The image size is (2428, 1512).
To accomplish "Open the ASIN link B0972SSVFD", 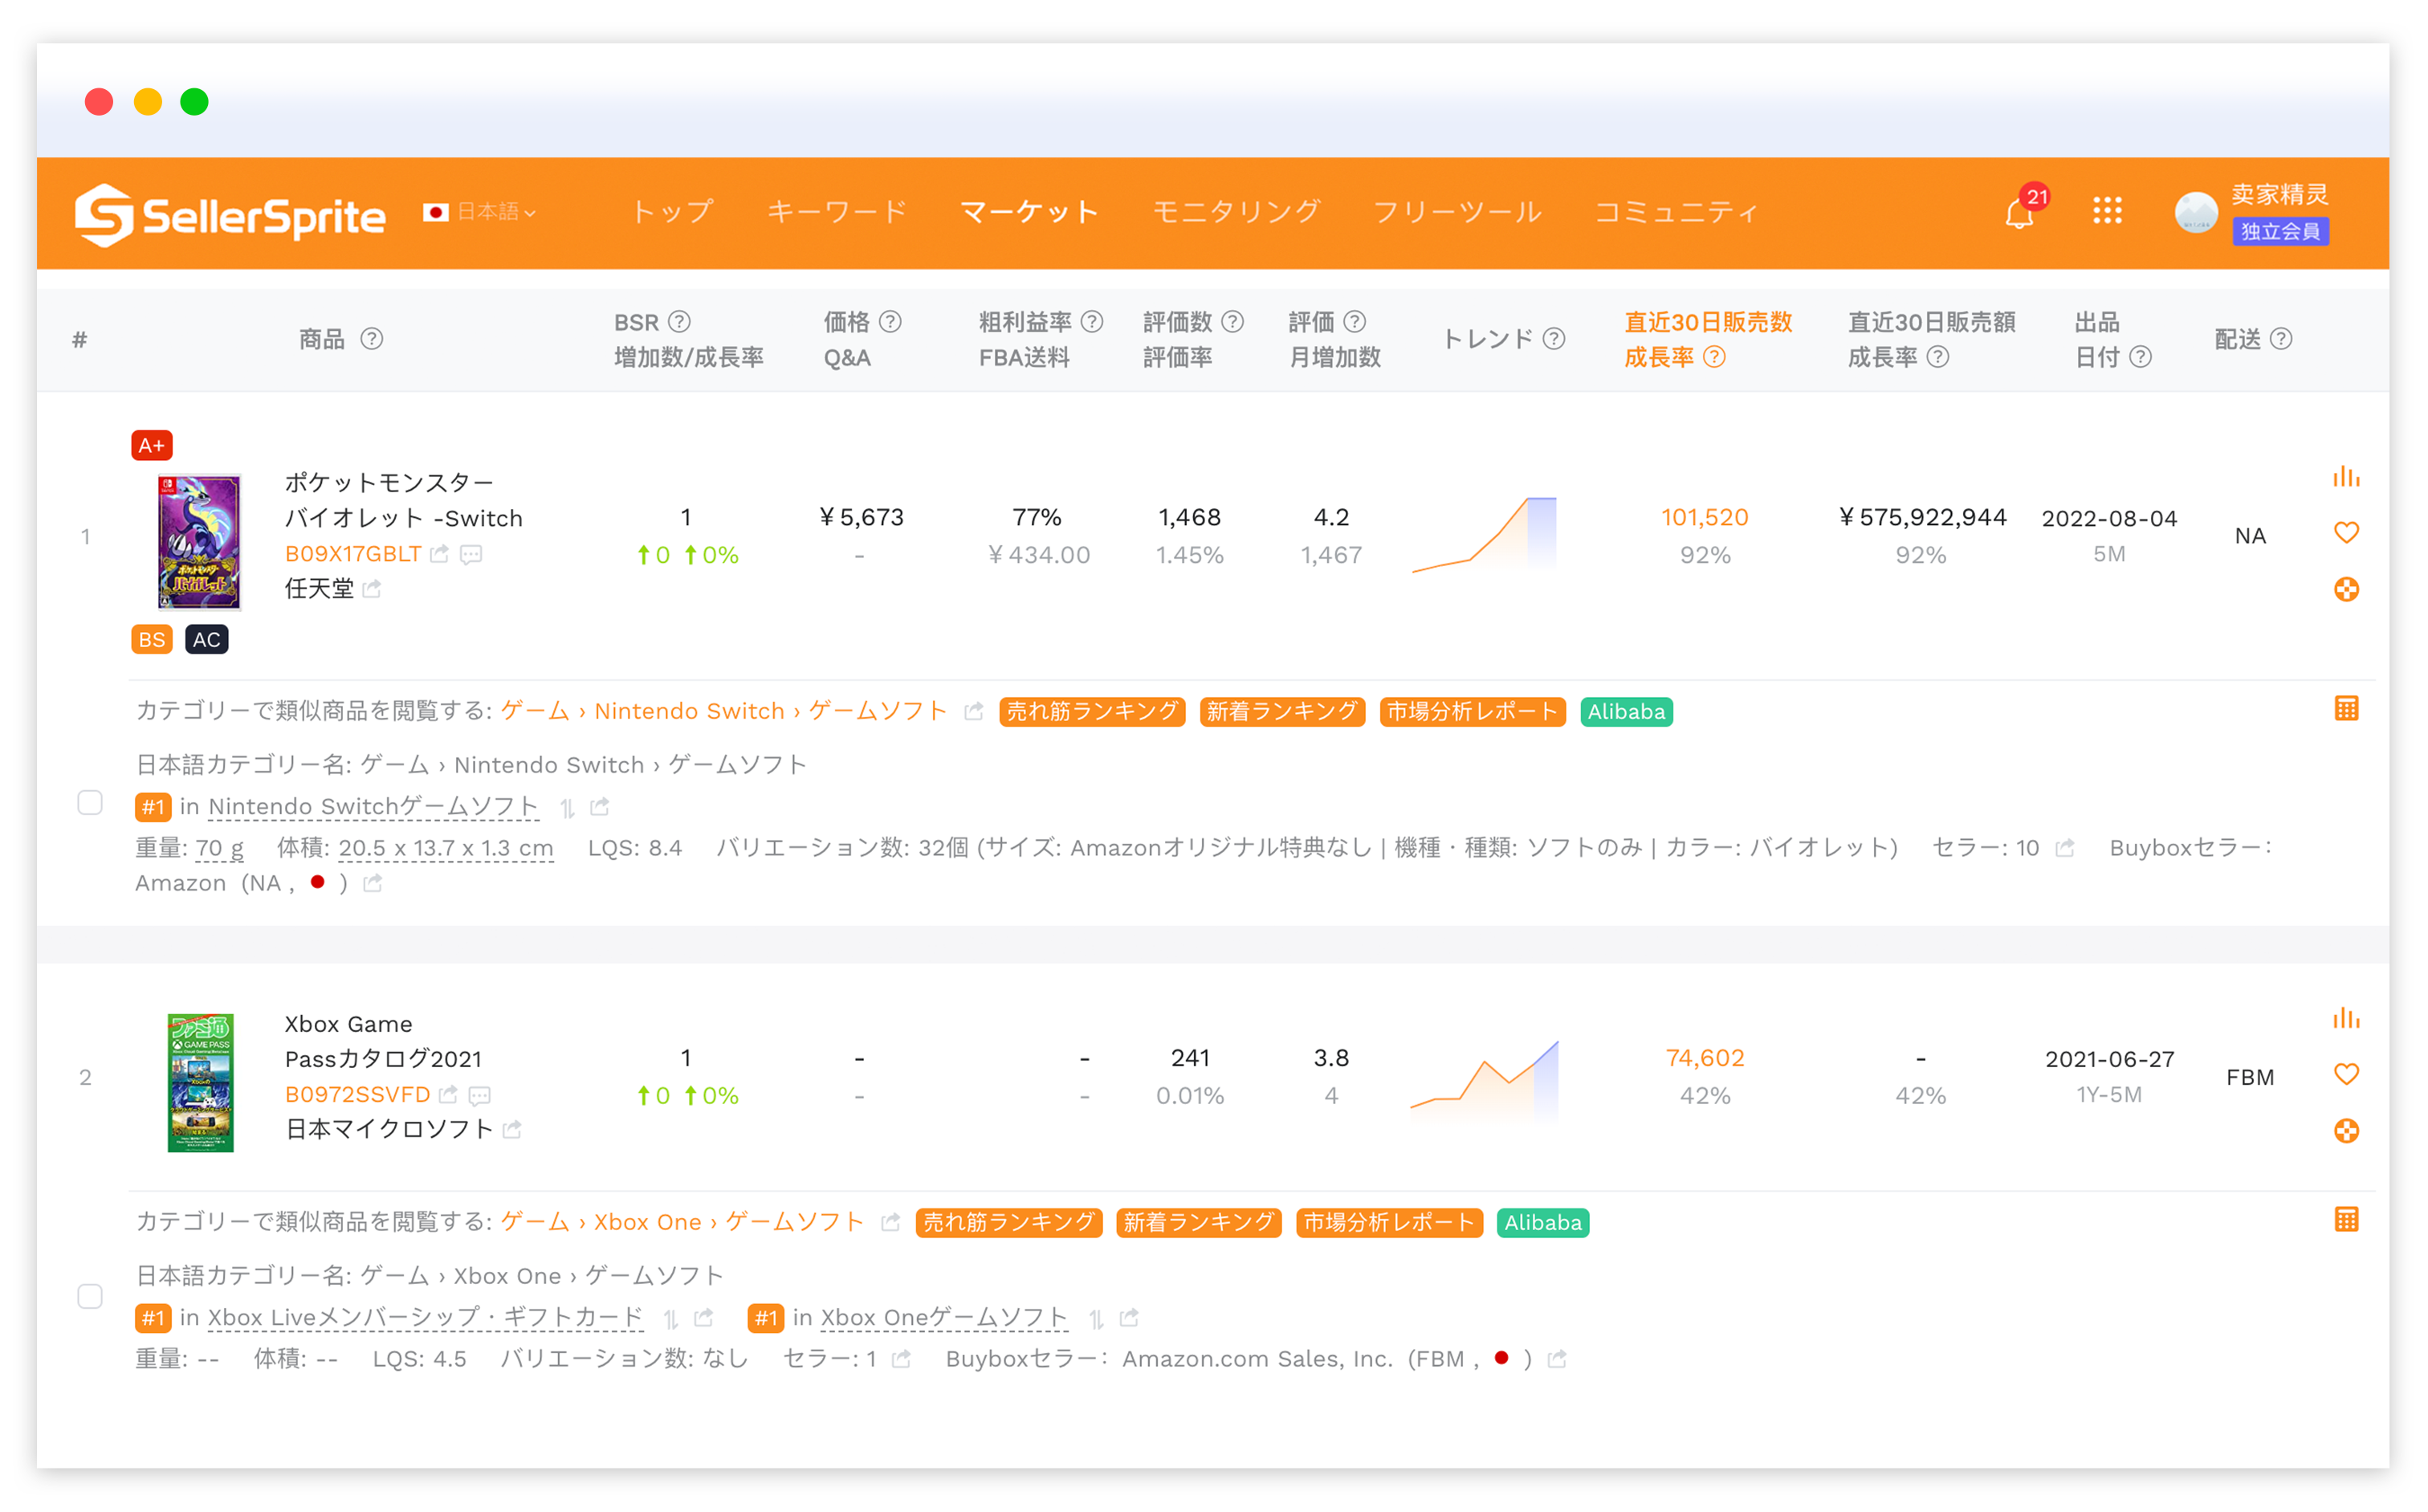I will [357, 1095].
